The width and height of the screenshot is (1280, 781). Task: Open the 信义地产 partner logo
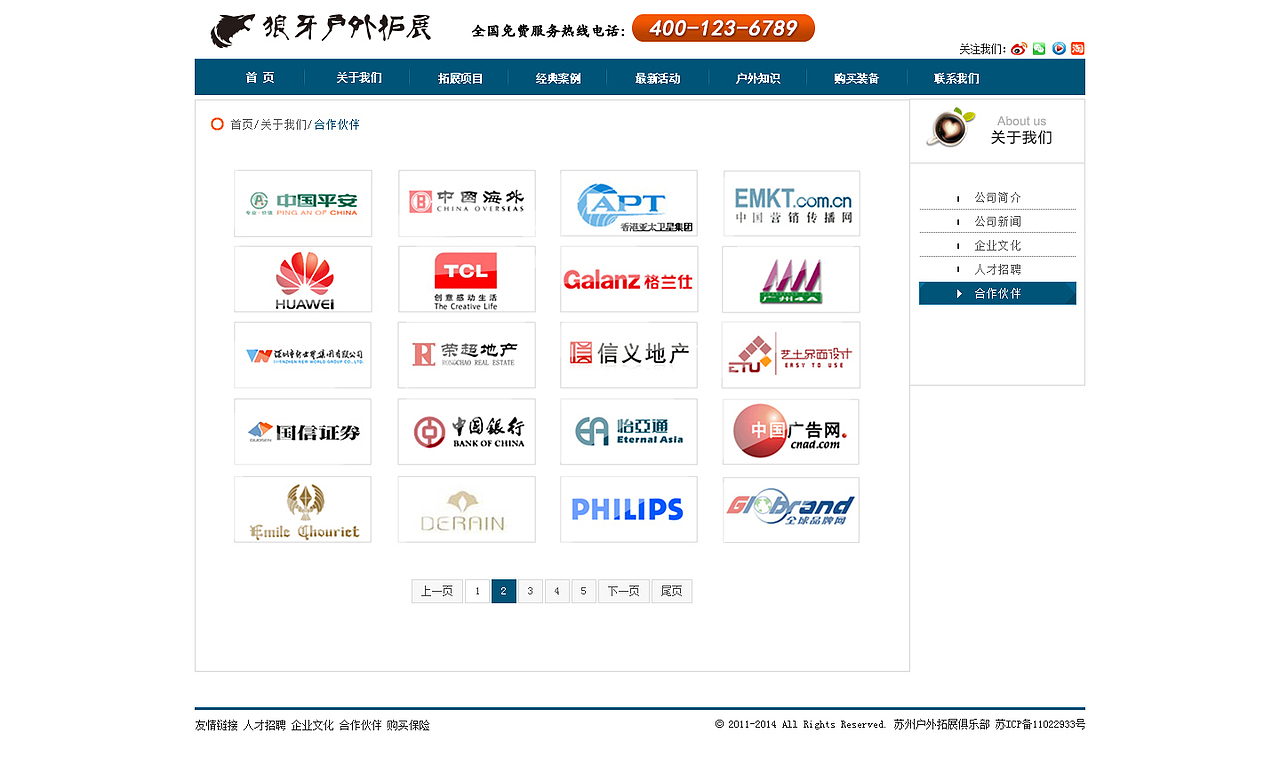[629, 355]
